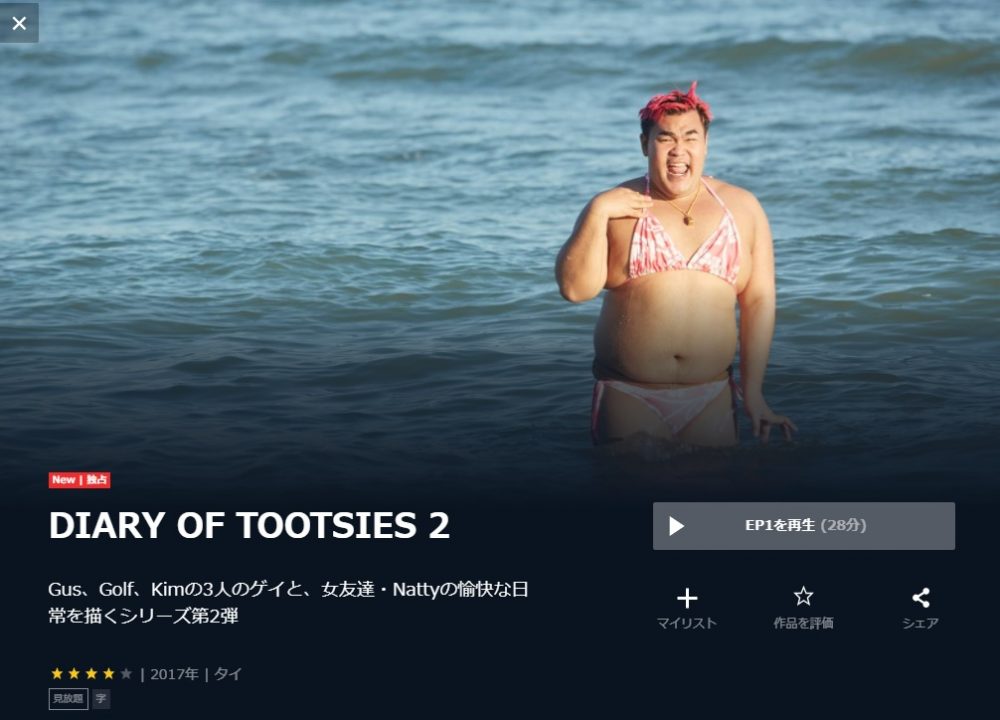This screenshot has height=720, width=1000.
Task: Select the シェア label
Action: pyautogui.click(x=921, y=623)
